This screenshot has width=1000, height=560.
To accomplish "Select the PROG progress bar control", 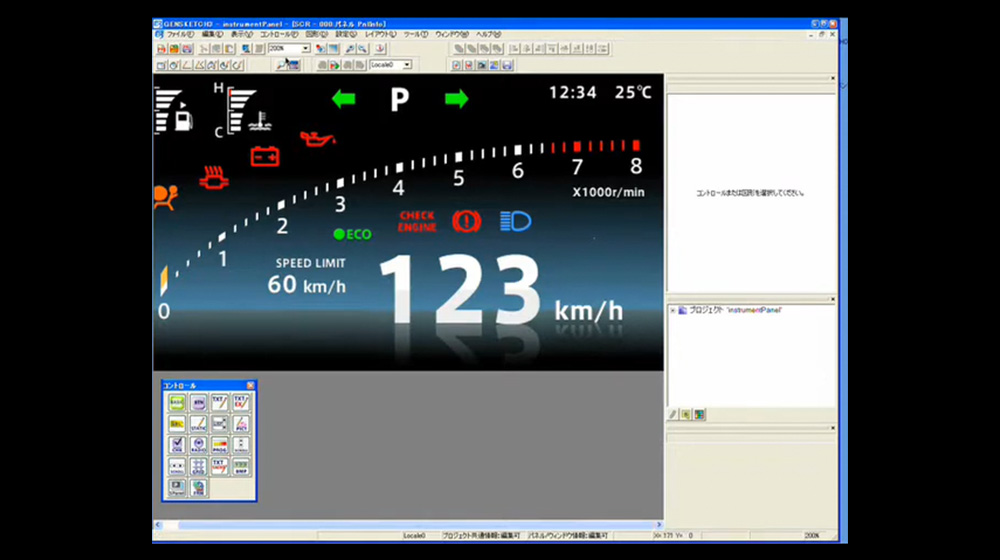I will (219, 446).
